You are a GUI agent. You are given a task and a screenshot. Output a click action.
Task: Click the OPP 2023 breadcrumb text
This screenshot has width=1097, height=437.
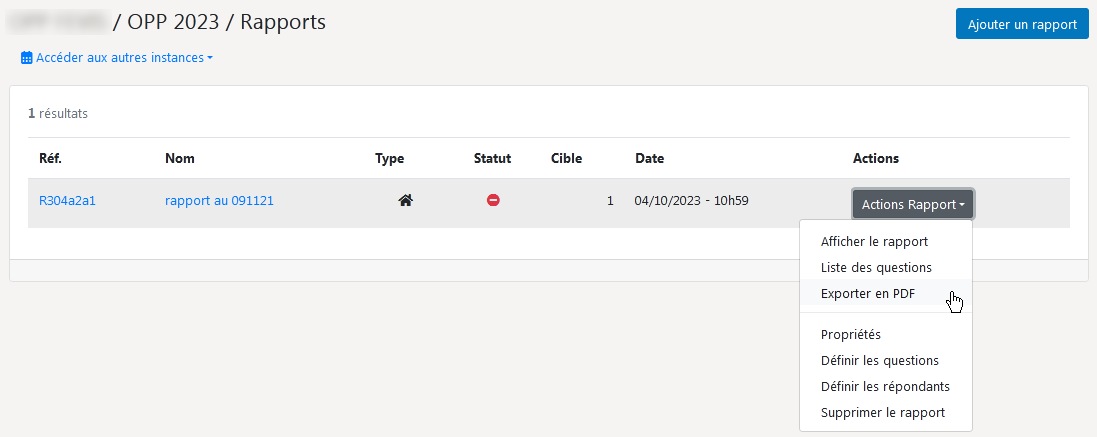coord(175,22)
